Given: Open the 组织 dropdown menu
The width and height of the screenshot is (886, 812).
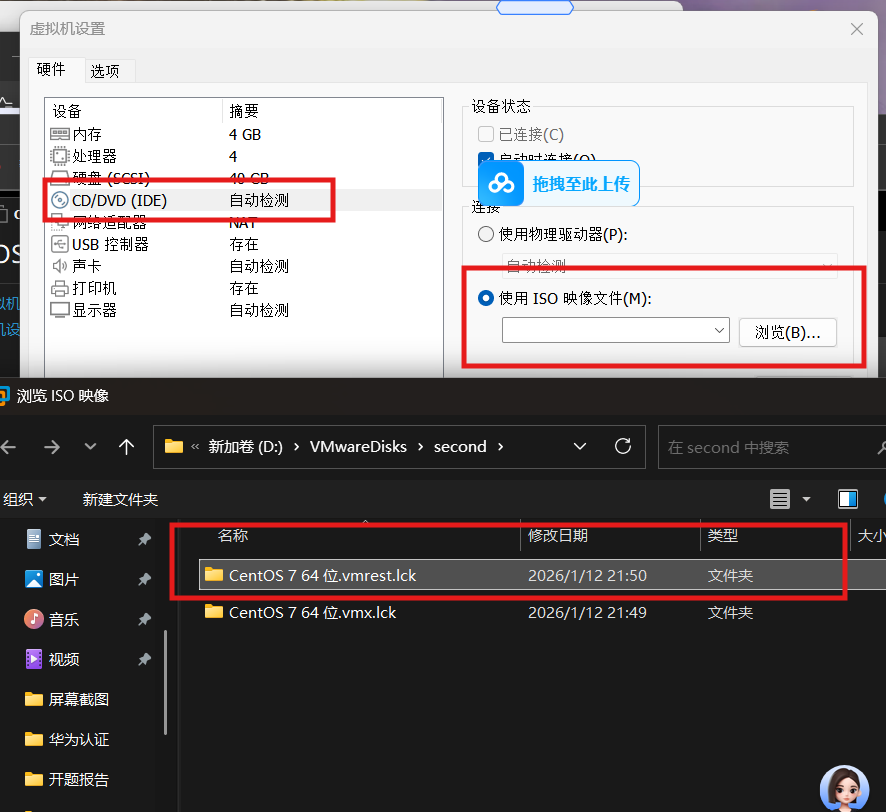Looking at the screenshot, I should 24,500.
